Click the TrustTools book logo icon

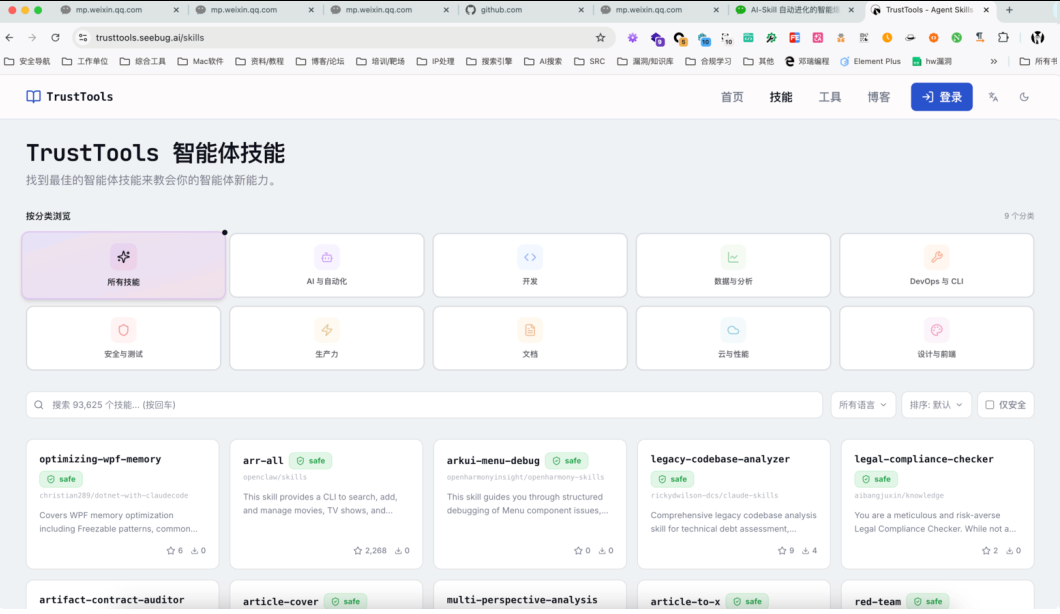(33, 97)
